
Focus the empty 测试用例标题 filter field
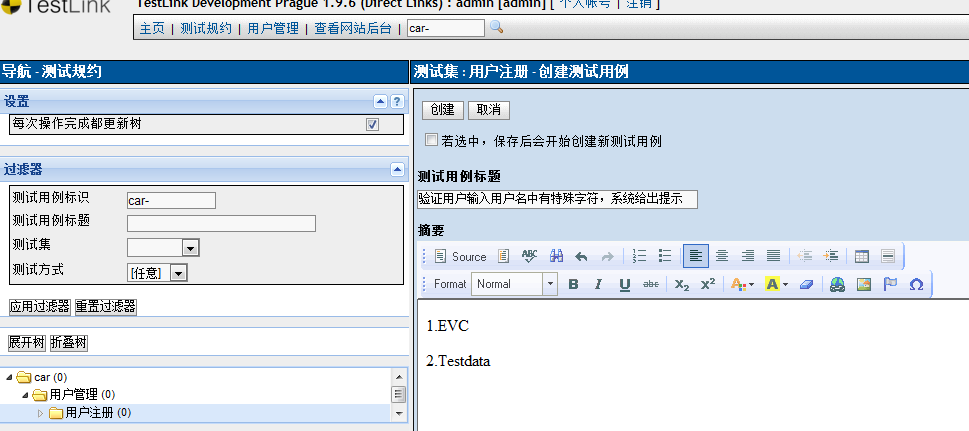click(221, 223)
